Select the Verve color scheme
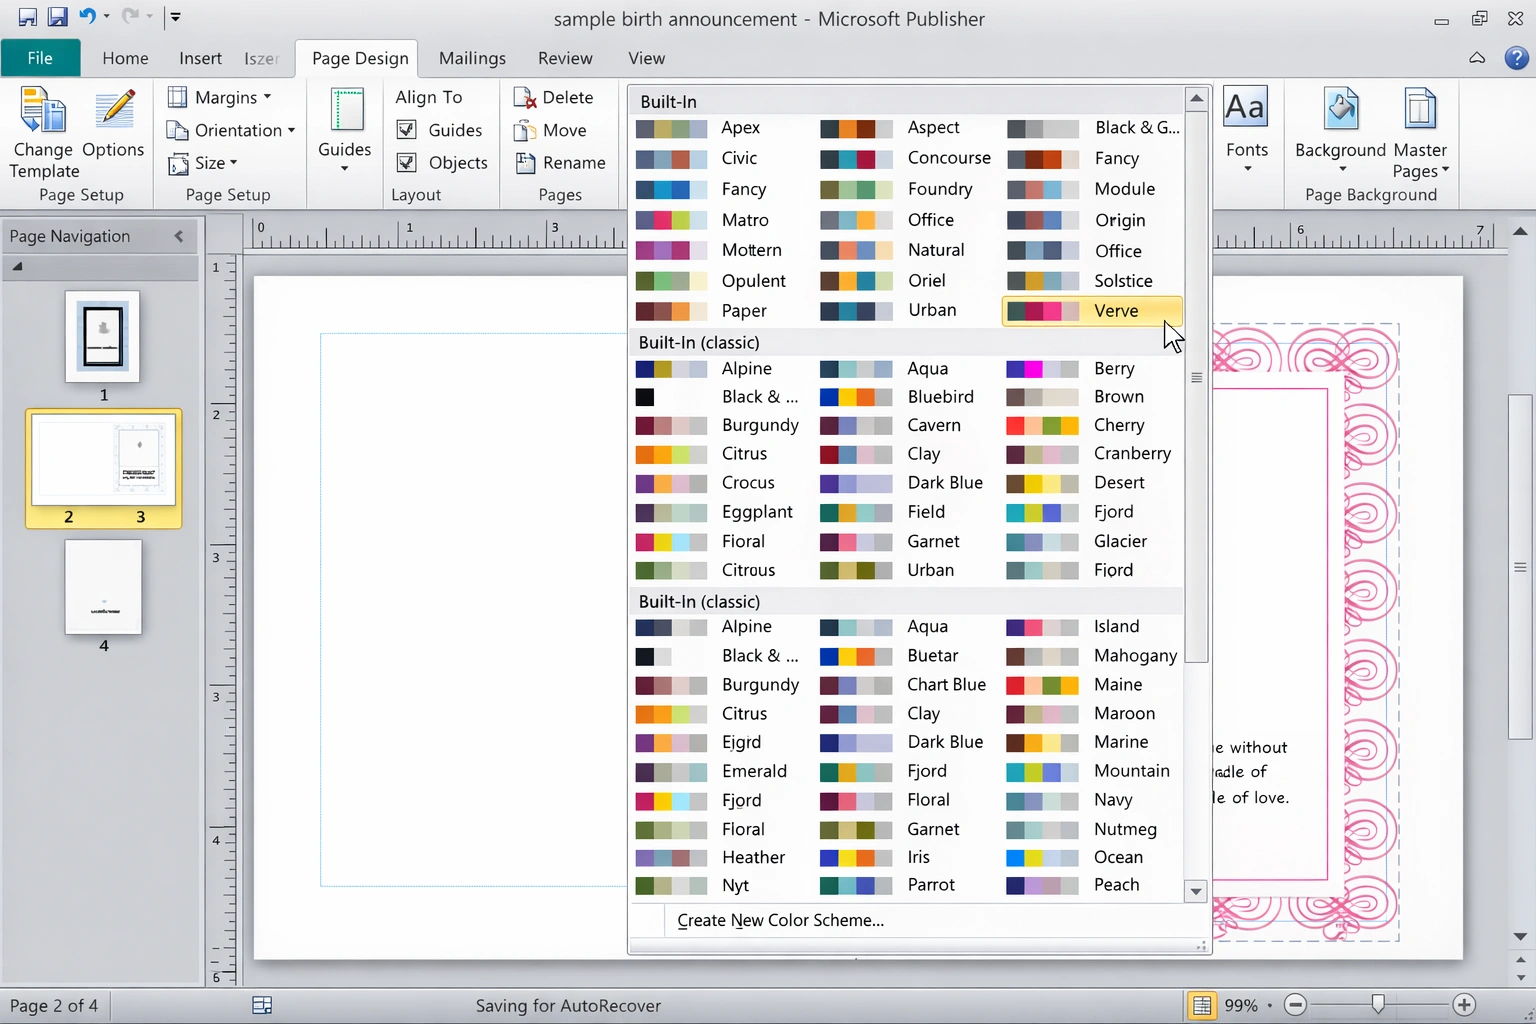Screen dimensions: 1536x1024 click(1090, 311)
